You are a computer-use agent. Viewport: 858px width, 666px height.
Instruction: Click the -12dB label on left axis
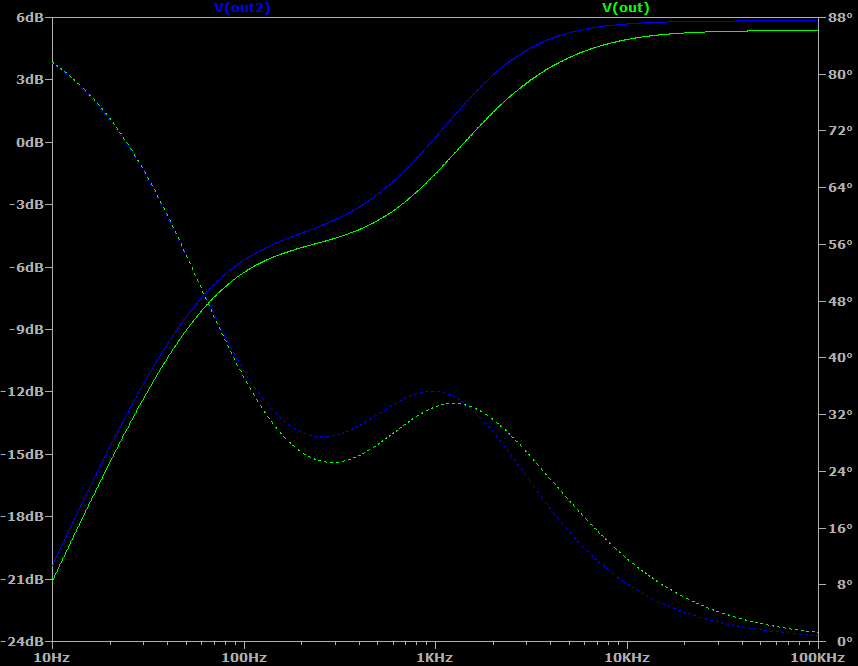tap(25, 392)
